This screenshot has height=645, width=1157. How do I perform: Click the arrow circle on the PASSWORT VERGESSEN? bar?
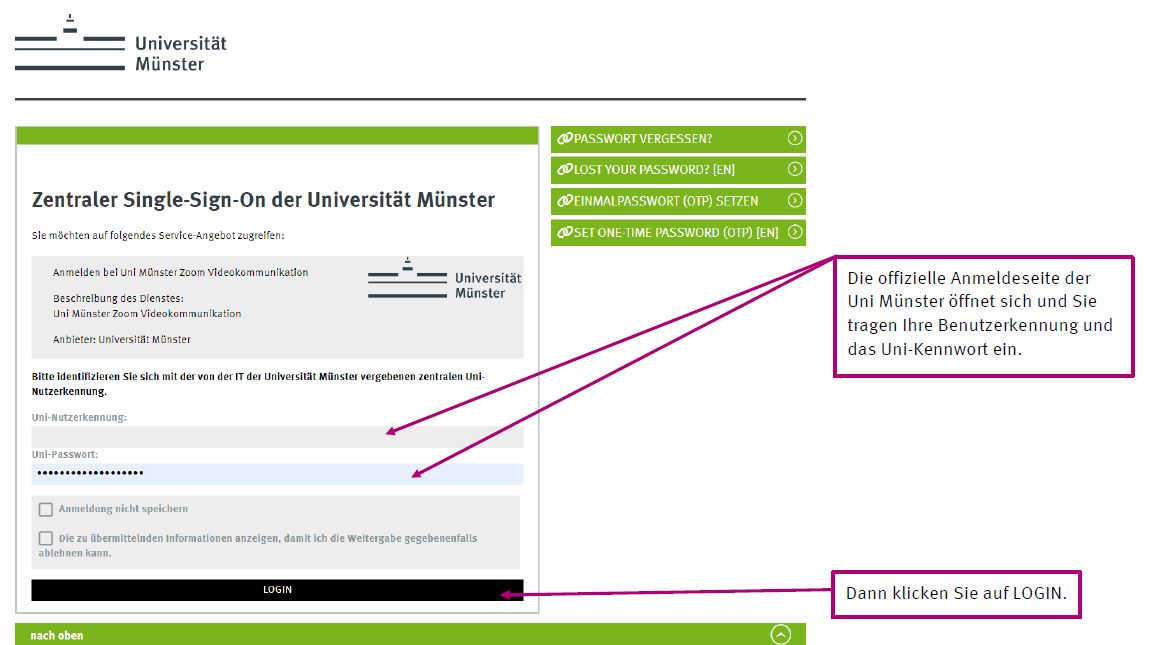795,139
